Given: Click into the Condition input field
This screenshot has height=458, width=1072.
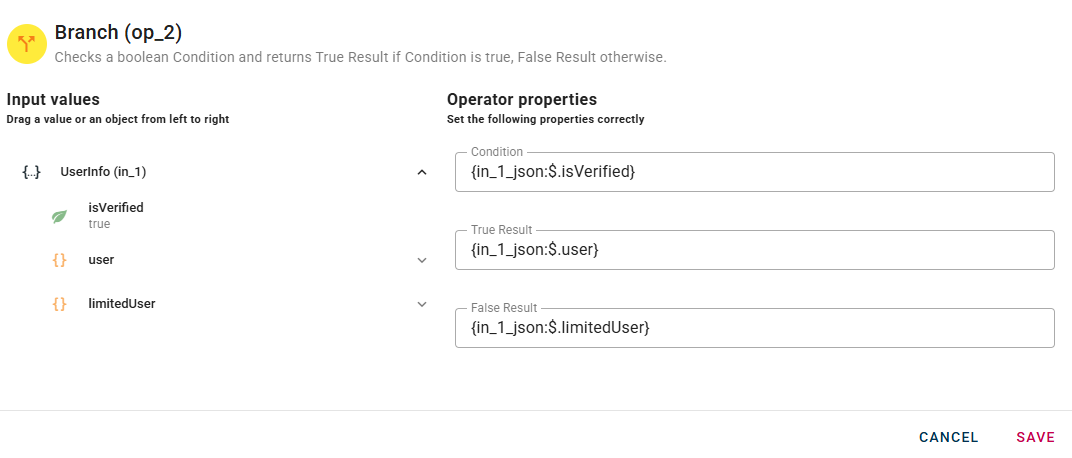Looking at the screenshot, I should tap(754, 172).
